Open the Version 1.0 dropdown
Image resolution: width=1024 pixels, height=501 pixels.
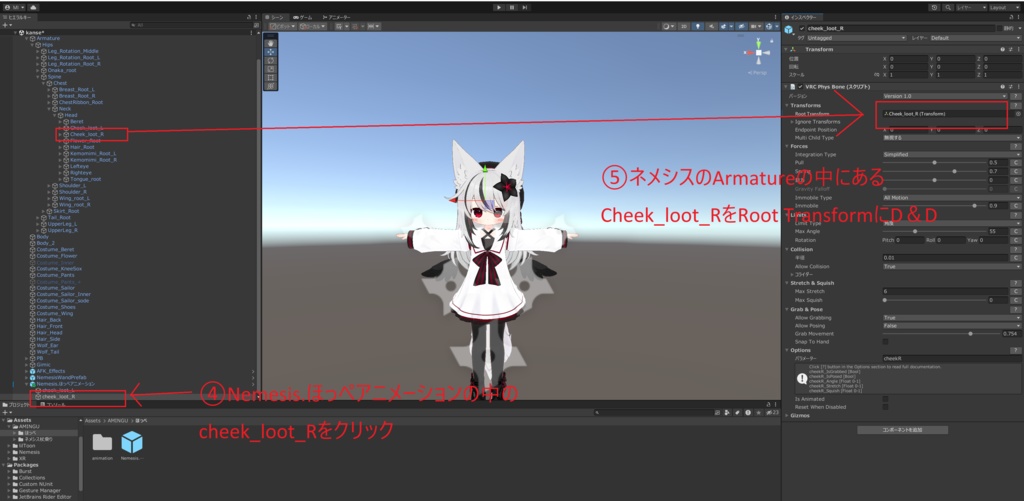(945, 96)
